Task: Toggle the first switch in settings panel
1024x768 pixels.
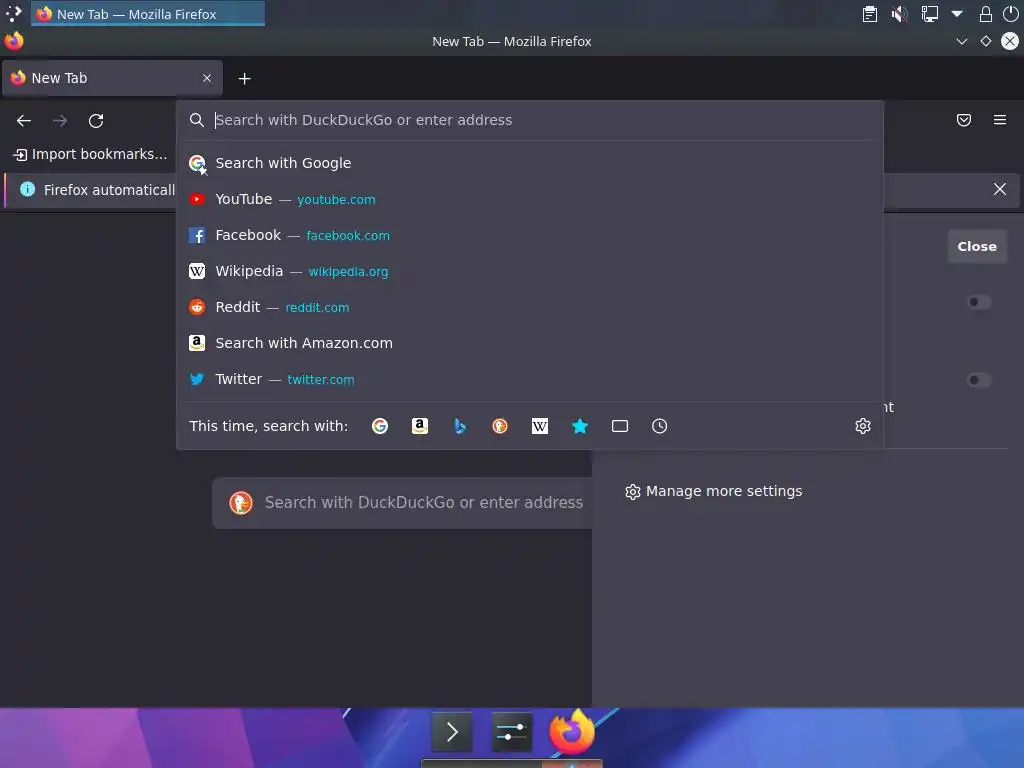Action: (979, 302)
